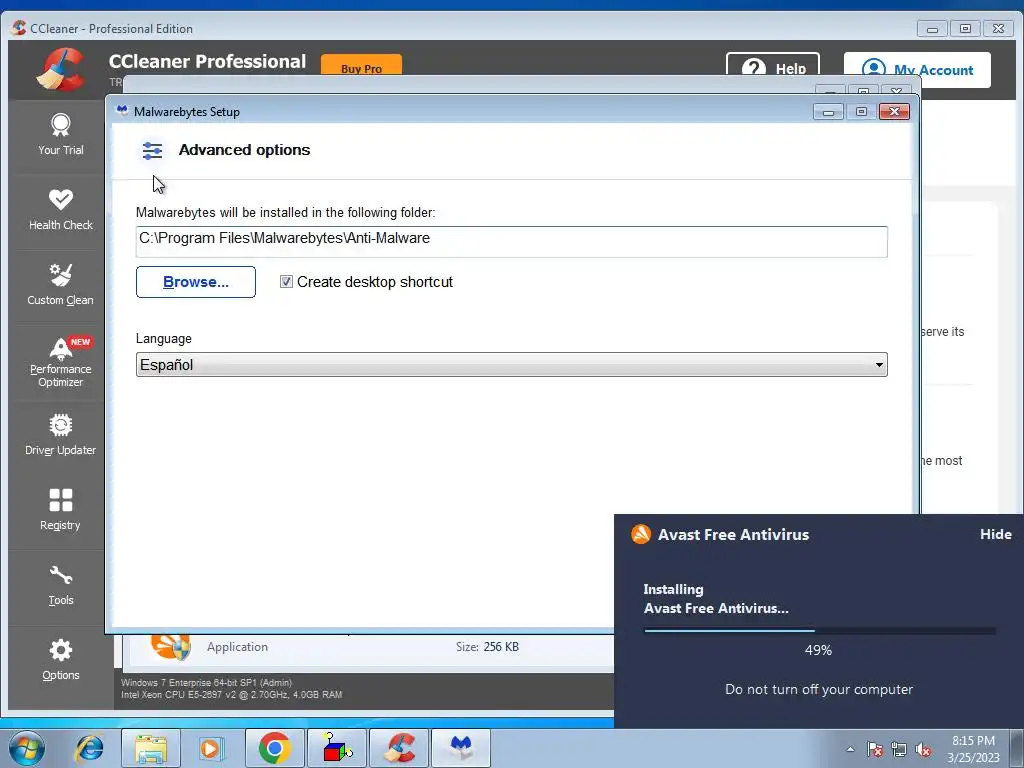Toggle Create desktop shortcut checkbox
This screenshot has height=768, width=1024.
click(x=286, y=281)
